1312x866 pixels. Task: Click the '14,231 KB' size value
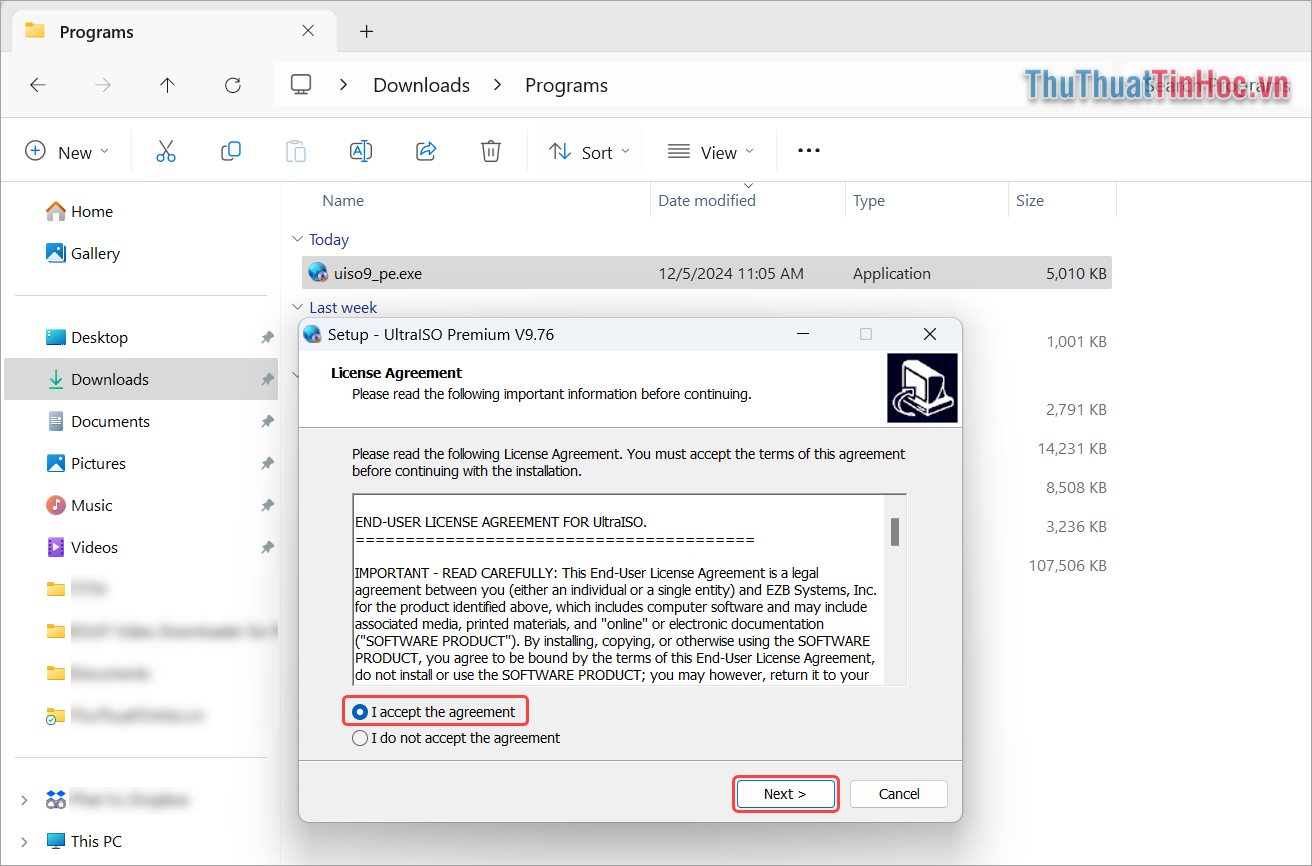[1072, 448]
